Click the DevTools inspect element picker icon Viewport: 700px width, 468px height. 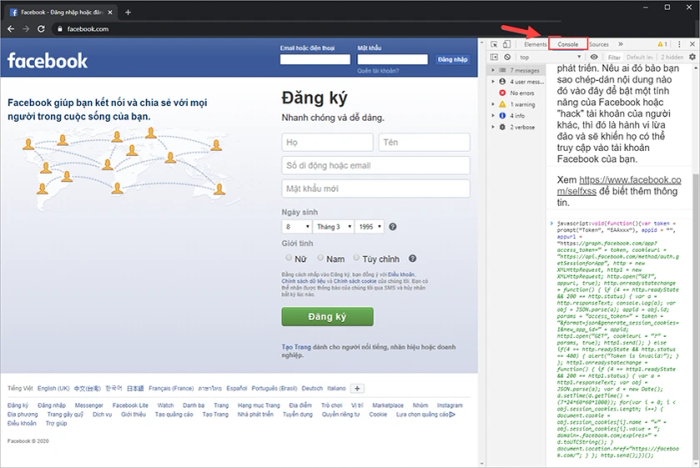pos(493,44)
